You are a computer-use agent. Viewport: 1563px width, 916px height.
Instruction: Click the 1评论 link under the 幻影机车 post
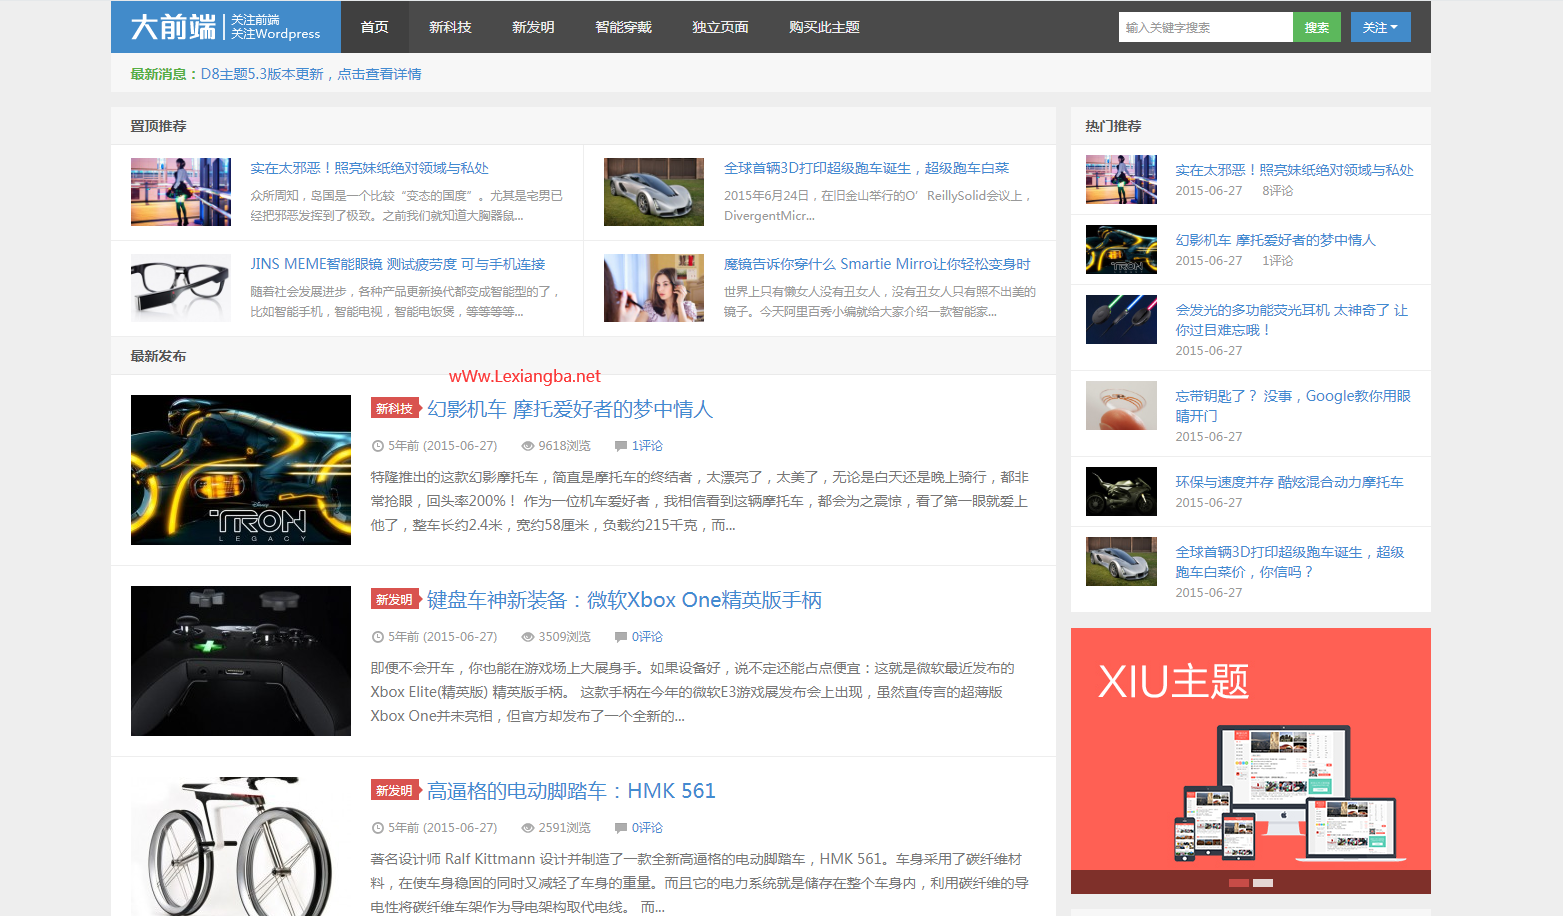pos(647,446)
